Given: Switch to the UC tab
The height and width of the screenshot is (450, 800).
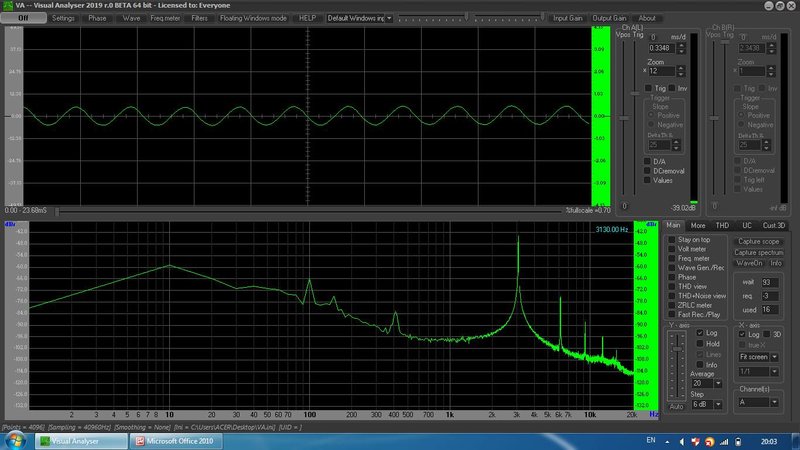Looking at the screenshot, I should click(x=747, y=226).
